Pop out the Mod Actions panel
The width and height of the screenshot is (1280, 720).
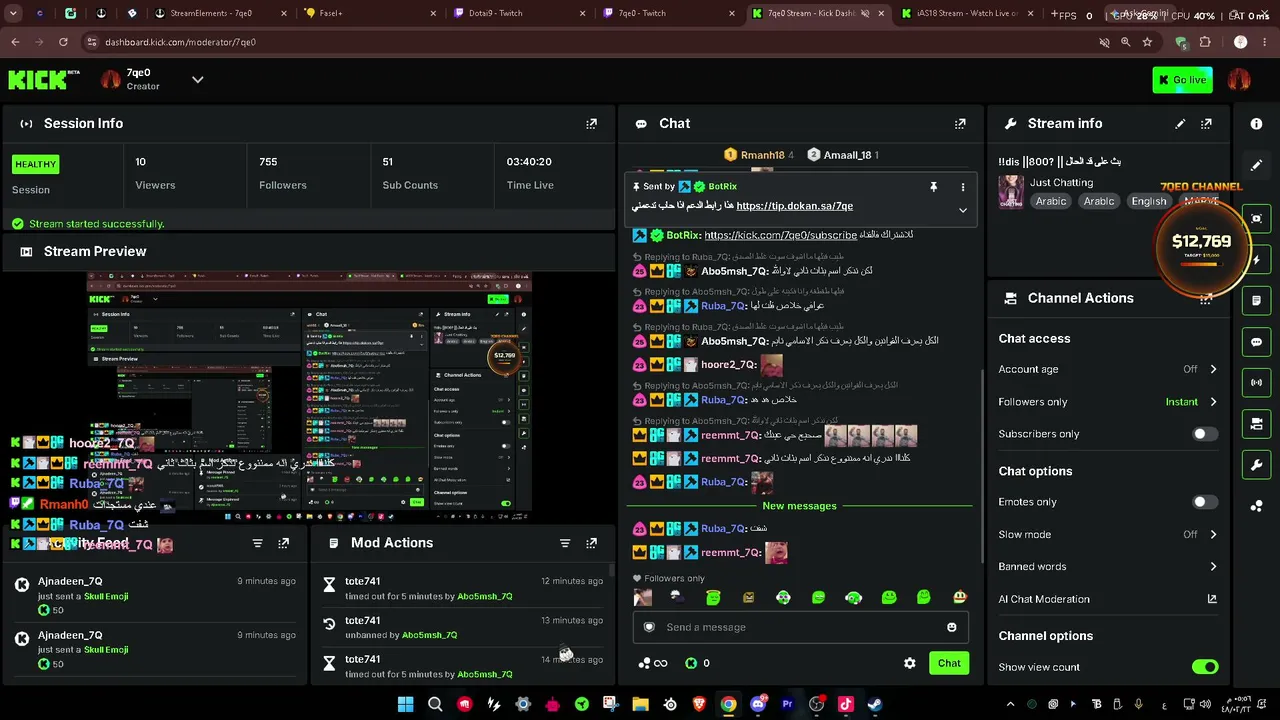tap(591, 543)
